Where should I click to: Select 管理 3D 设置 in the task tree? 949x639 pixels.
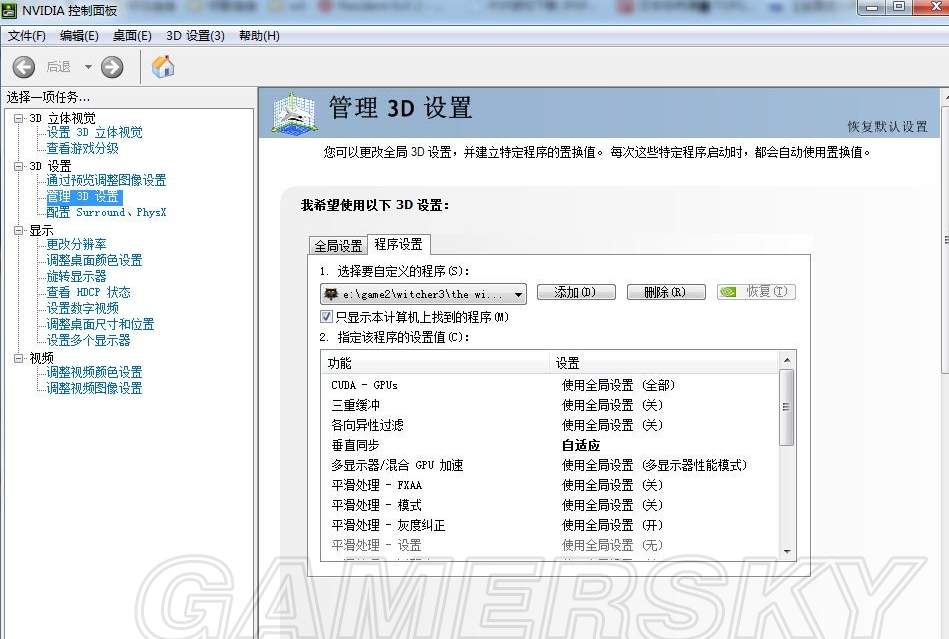tap(84, 197)
